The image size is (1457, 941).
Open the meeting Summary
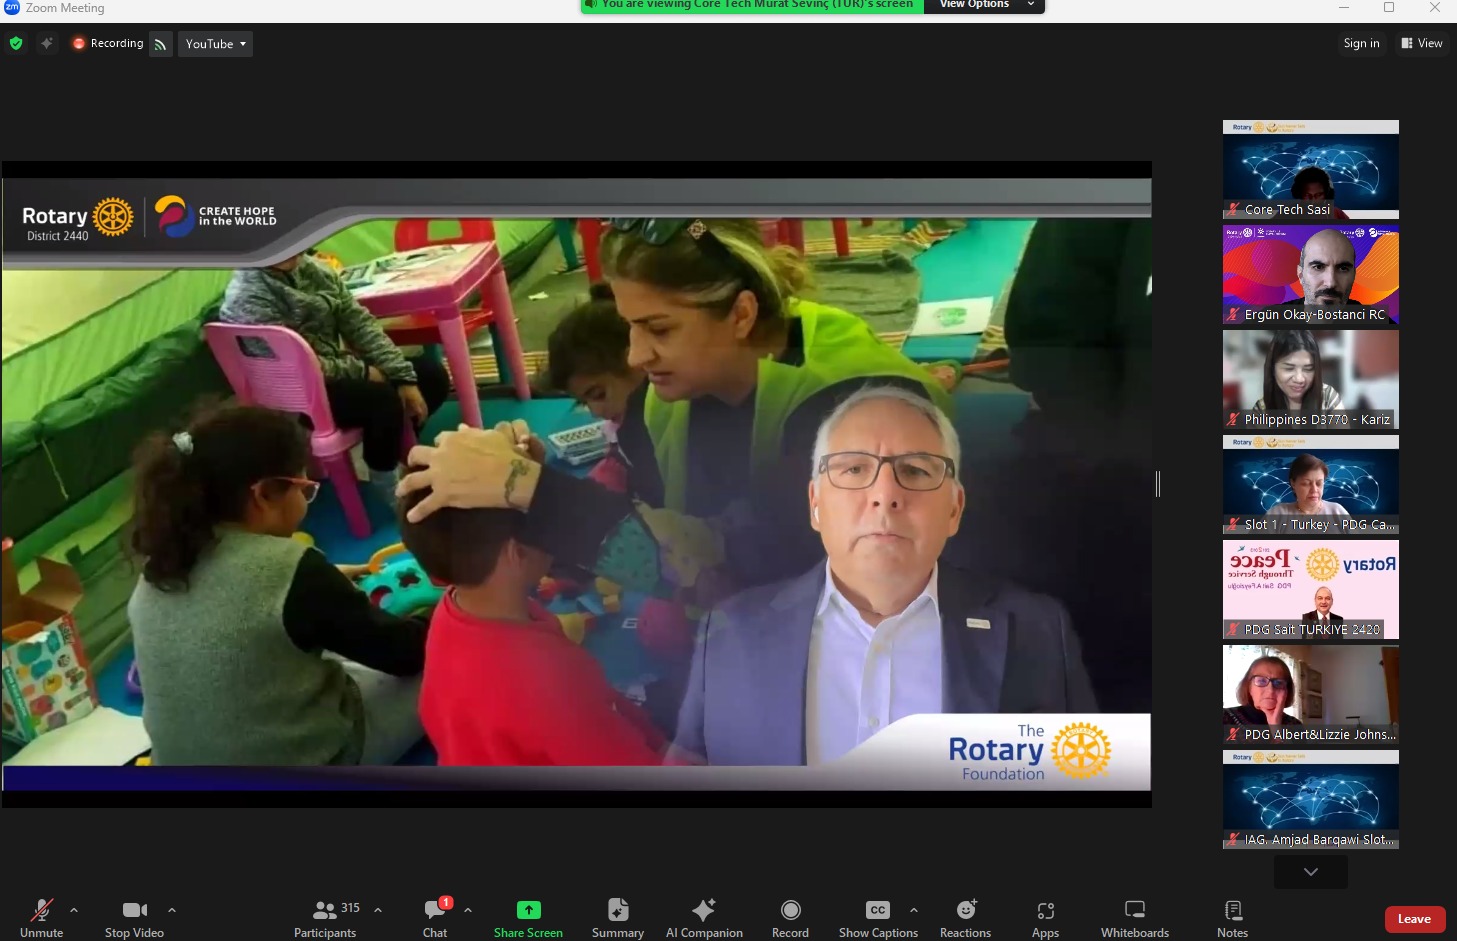[x=617, y=917]
